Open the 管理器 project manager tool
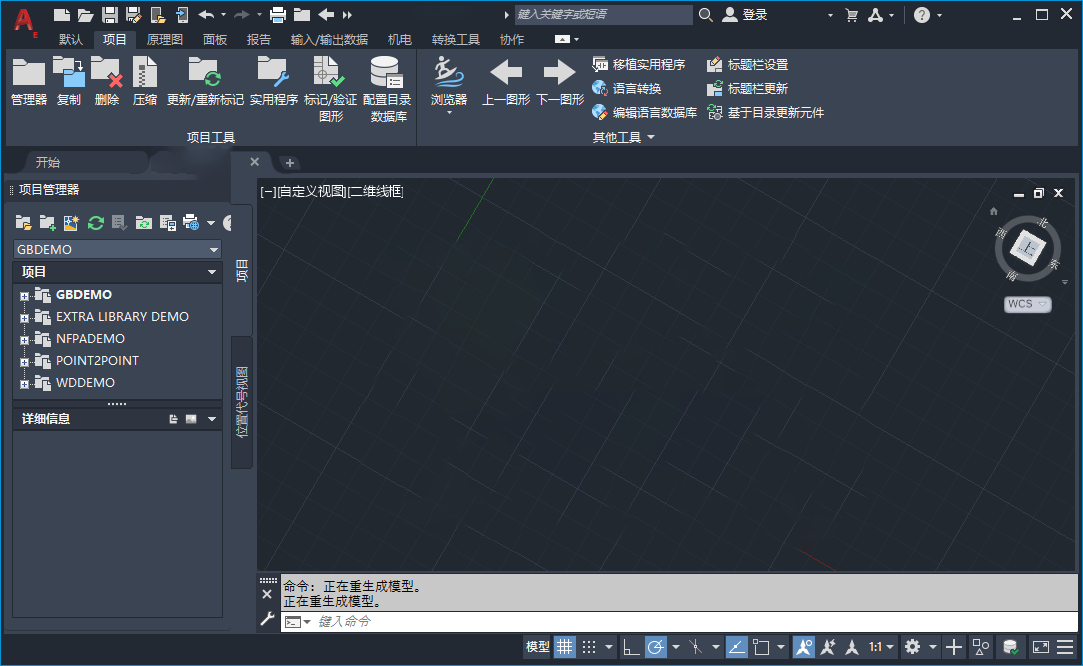The width and height of the screenshot is (1083, 666). 29,82
